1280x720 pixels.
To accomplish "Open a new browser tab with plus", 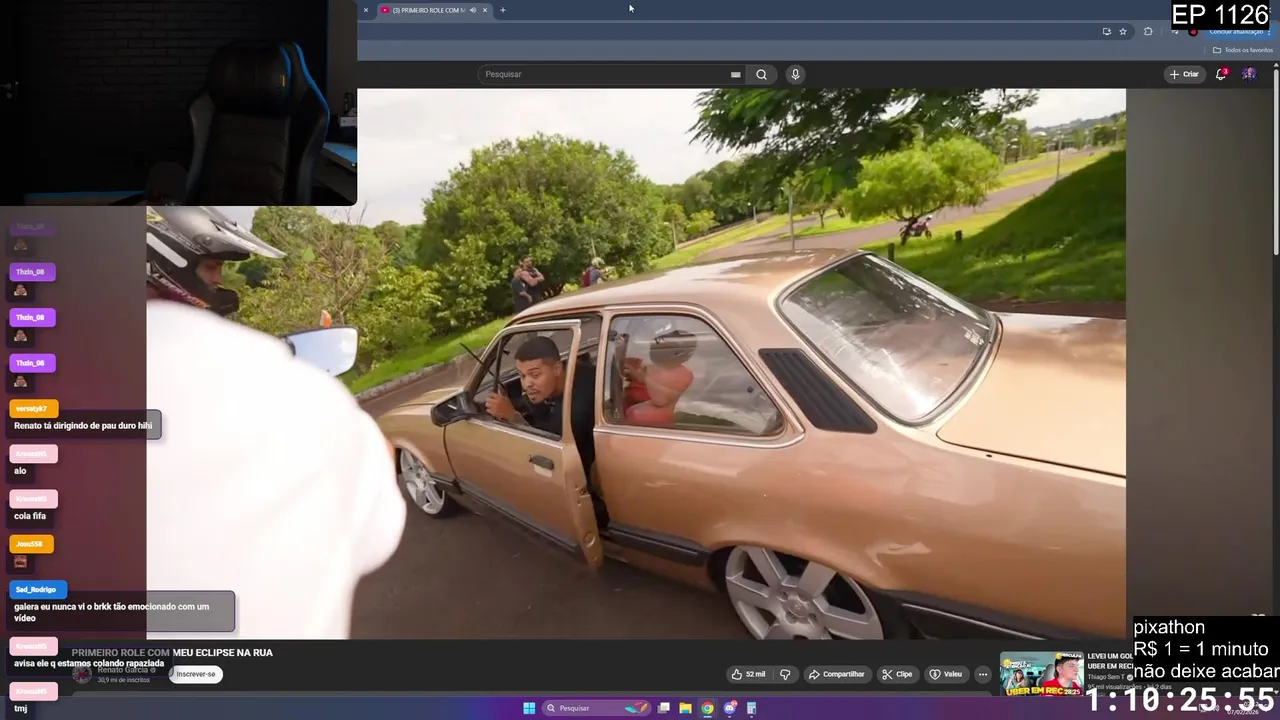I will (x=502, y=10).
